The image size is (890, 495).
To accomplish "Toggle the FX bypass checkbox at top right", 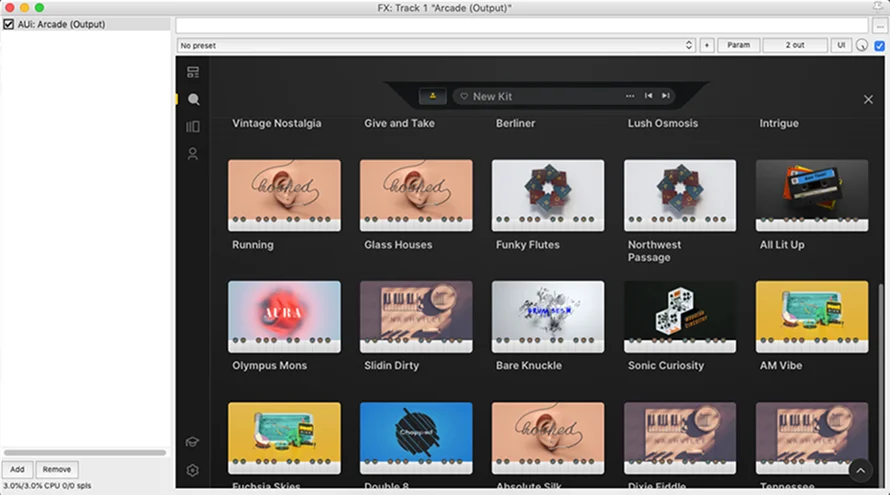I will click(879, 45).
